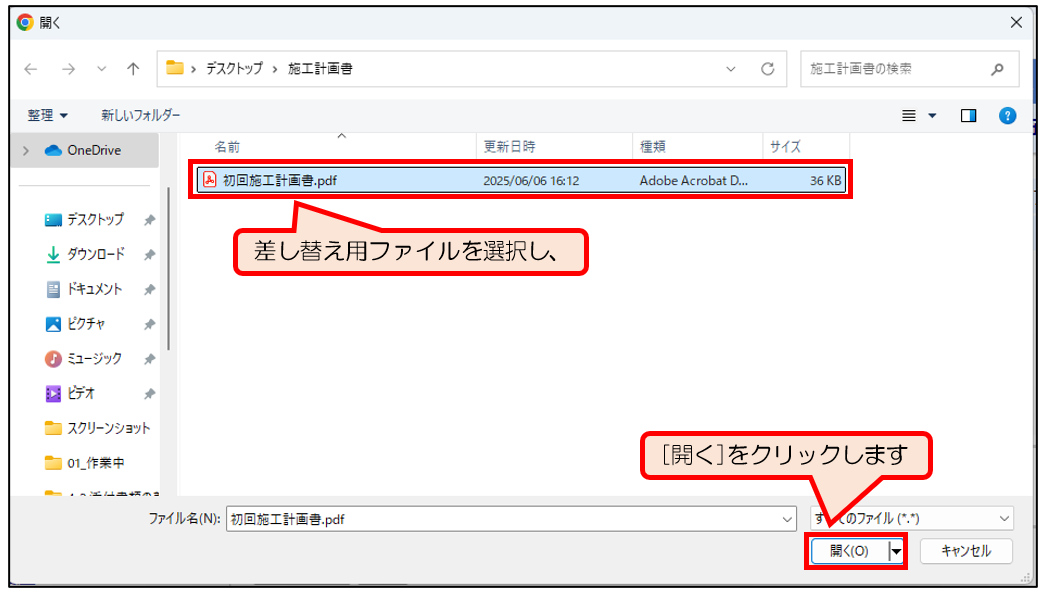The width and height of the screenshot is (1053, 606).
Task: Click the back navigation arrow
Action: click(x=30, y=69)
